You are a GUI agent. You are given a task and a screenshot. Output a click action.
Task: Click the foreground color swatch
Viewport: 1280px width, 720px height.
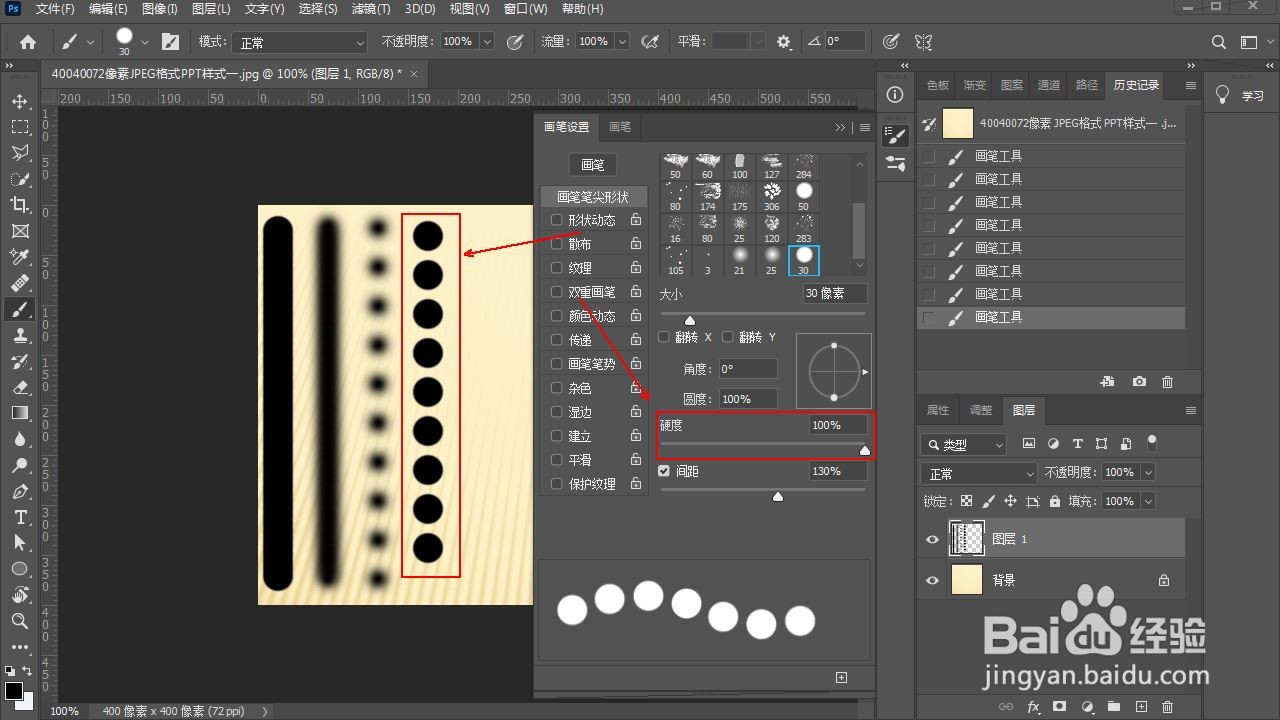[x=14, y=691]
